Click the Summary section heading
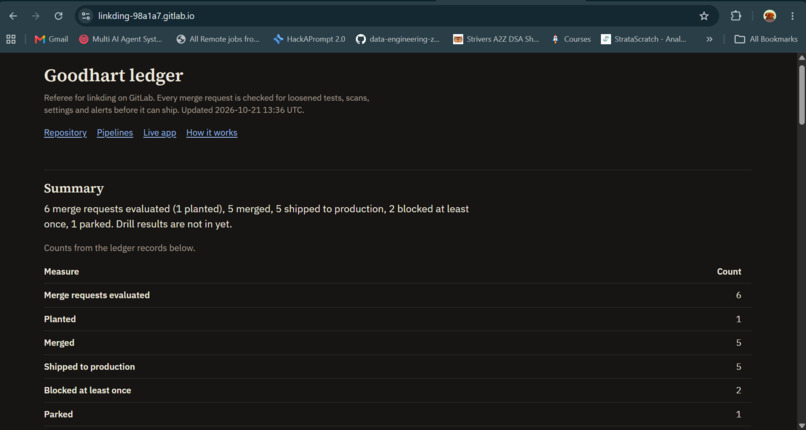Image resolution: width=806 pixels, height=430 pixels. [74, 189]
